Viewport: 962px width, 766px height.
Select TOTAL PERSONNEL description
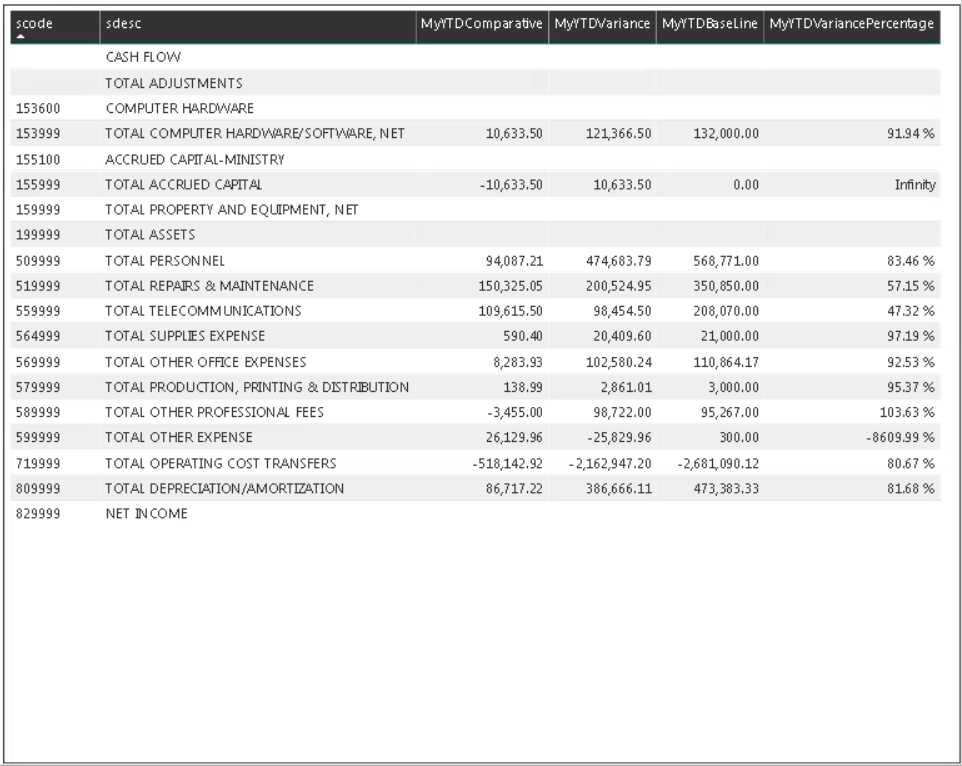[165, 261]
